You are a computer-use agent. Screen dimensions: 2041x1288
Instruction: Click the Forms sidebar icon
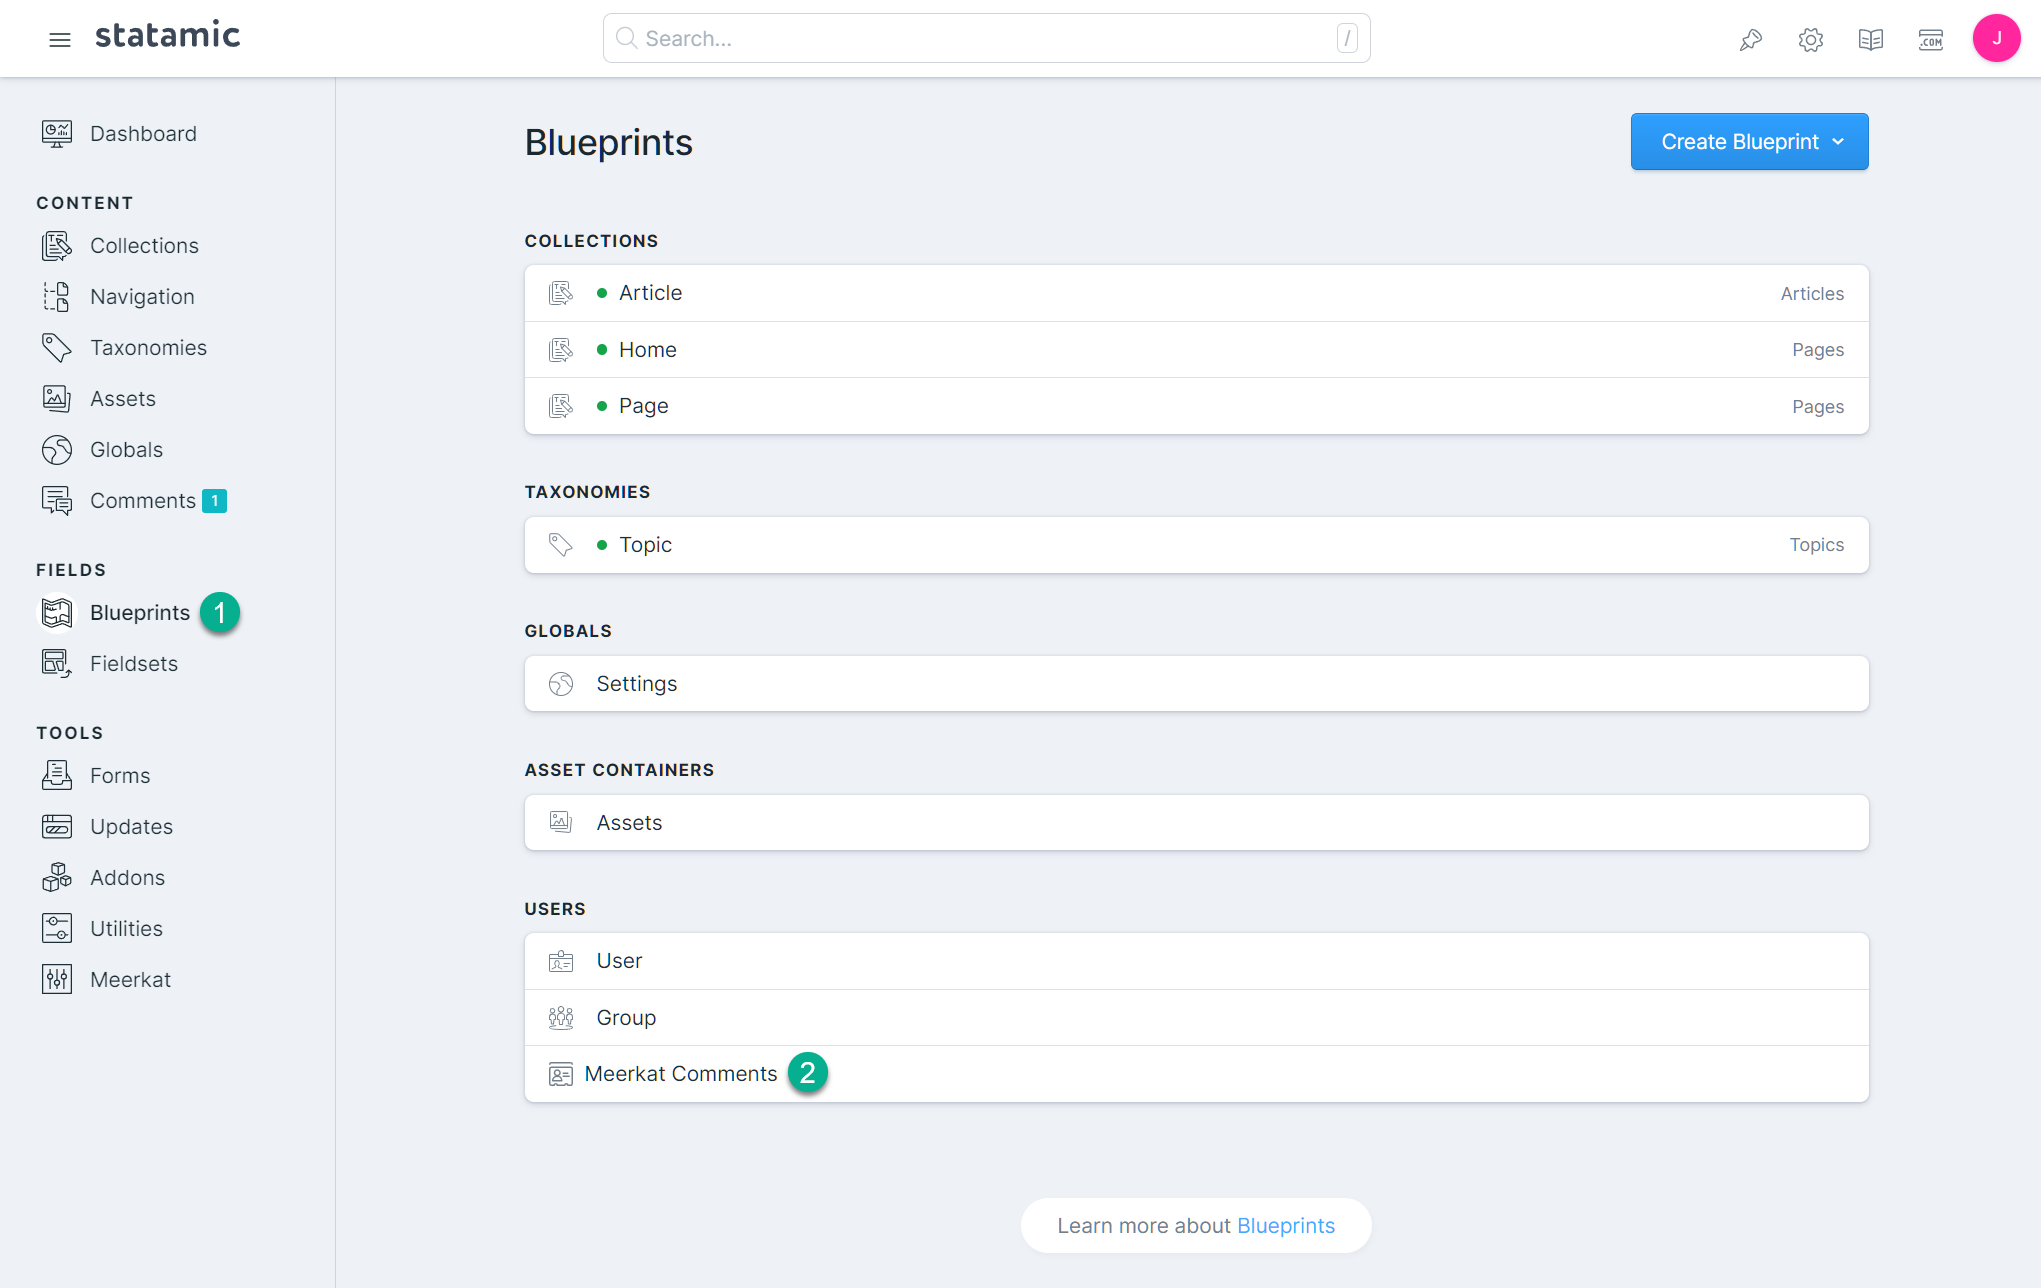[x=57, y=776]
